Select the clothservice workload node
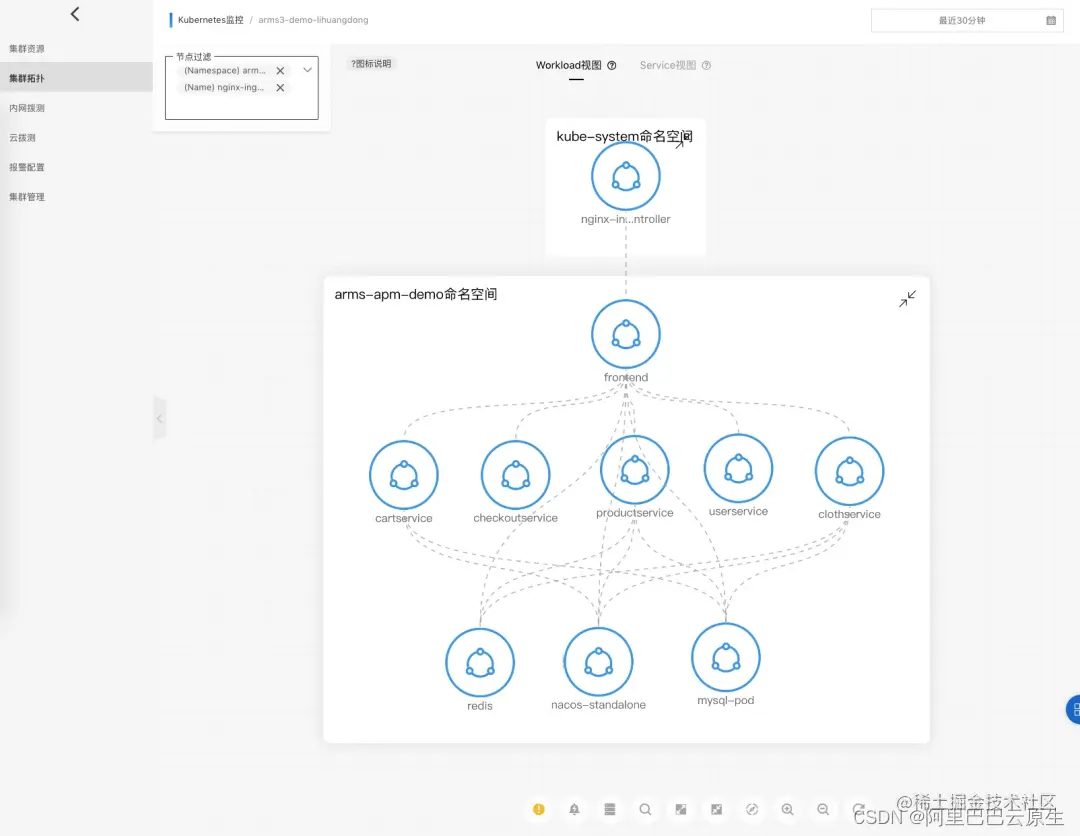1080x836 pixels. point(849,471)
